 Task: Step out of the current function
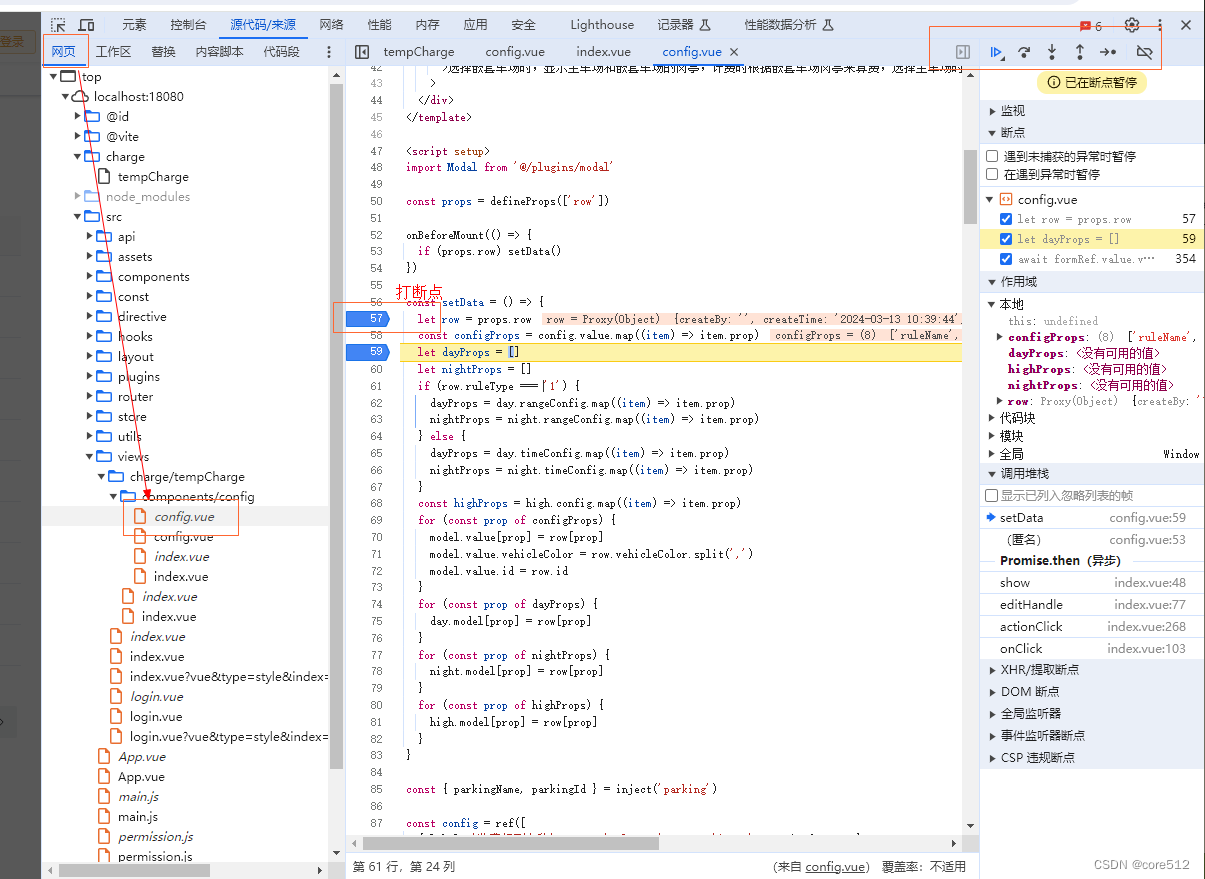1080,52
